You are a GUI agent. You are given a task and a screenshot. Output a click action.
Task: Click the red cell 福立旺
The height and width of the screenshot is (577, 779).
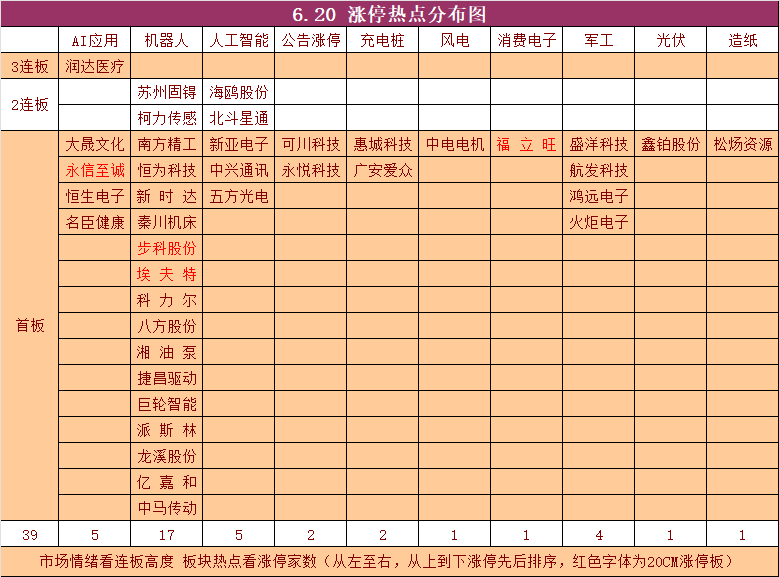click(527, 145)
